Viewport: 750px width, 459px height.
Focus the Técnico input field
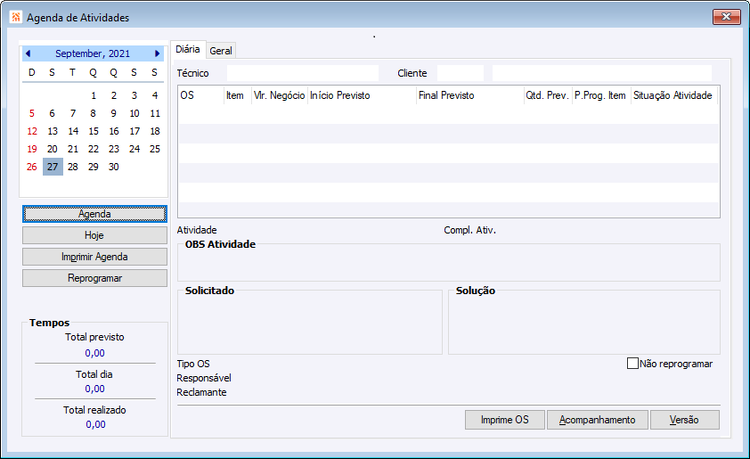click(302, 73)
